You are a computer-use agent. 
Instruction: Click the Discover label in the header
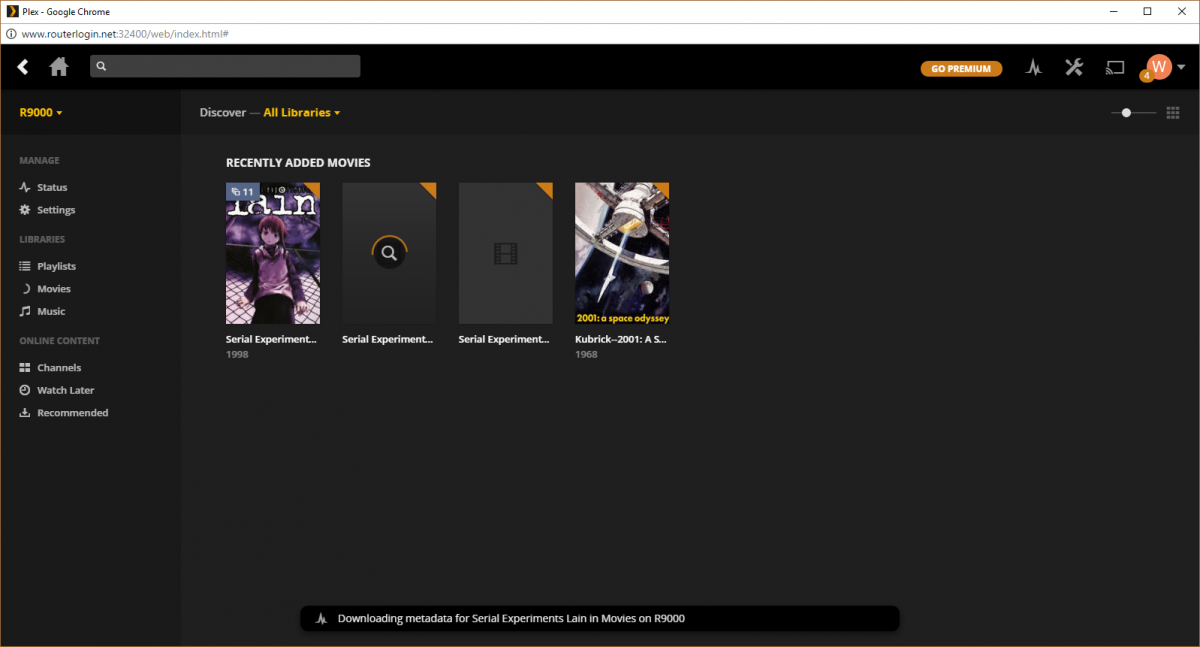(x=222, y=112)
